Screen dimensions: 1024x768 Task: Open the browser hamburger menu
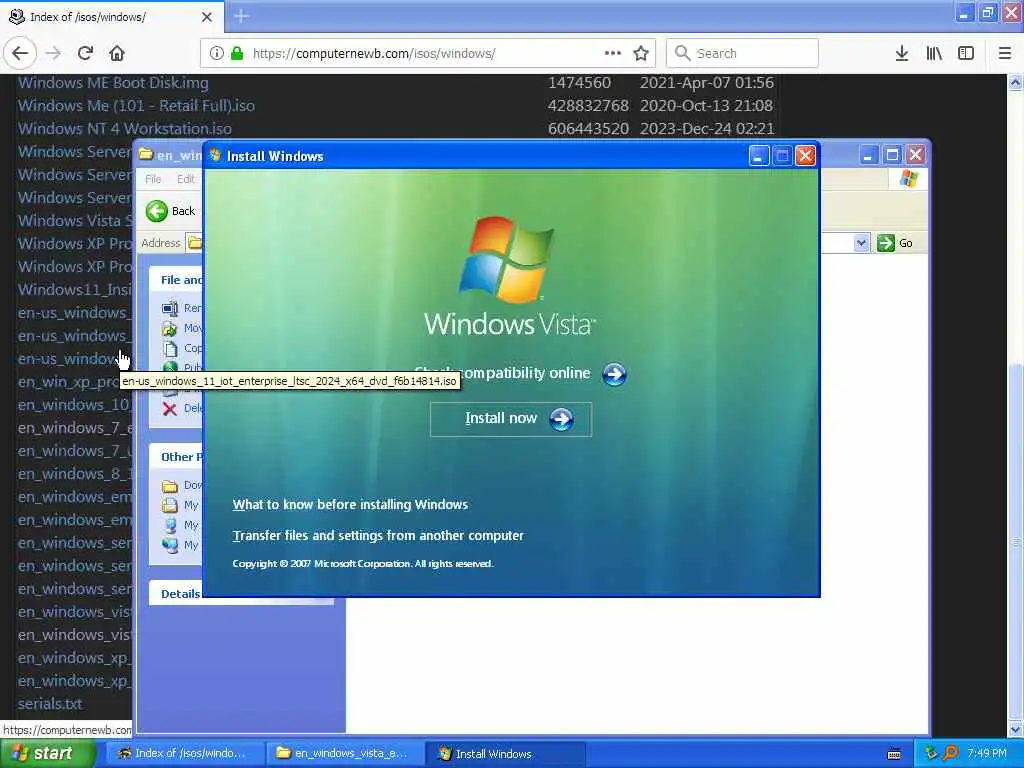click(1004, 54)
